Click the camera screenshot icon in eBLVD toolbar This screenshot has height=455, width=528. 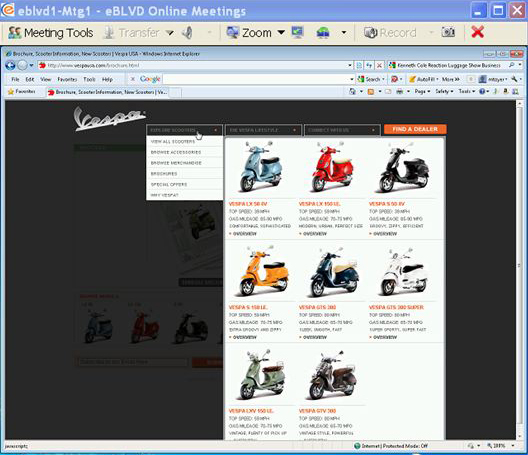[x=448, y=32]
